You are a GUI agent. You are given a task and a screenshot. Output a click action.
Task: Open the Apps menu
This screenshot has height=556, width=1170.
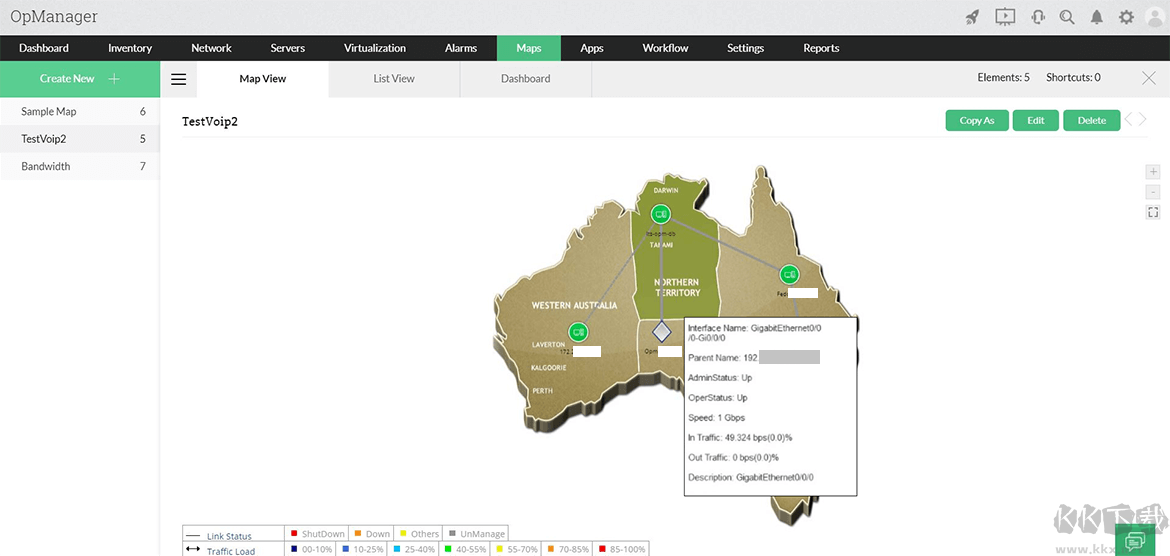click(x=592, y=48)
